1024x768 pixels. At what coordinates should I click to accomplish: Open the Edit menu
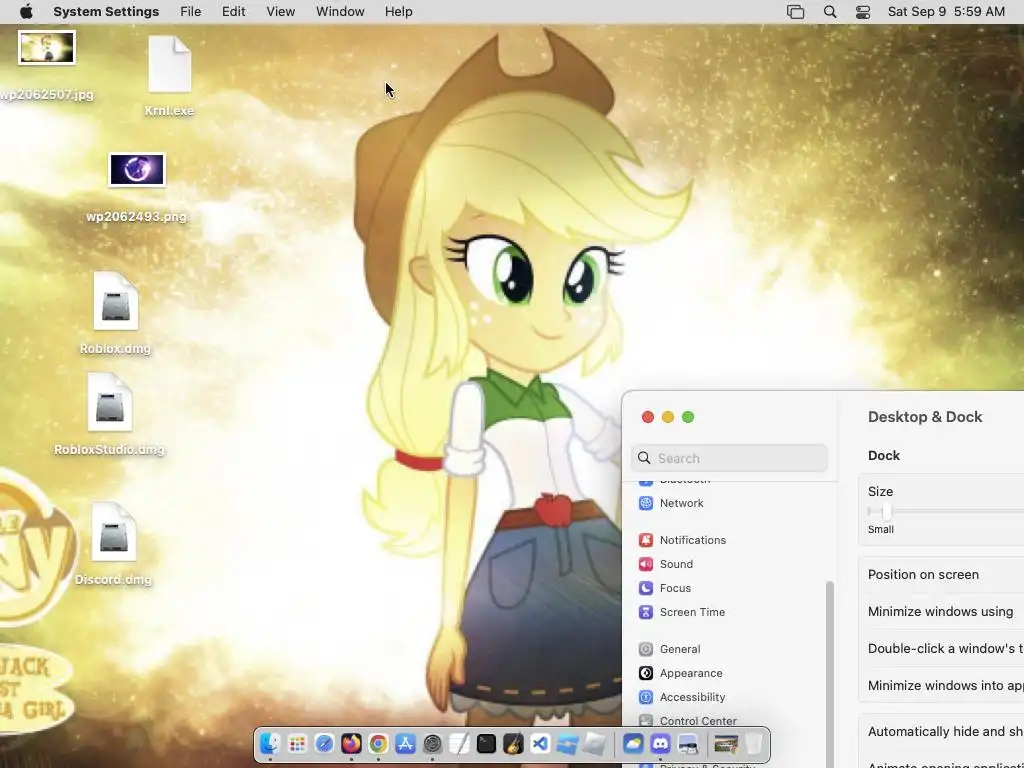[233, 12]
